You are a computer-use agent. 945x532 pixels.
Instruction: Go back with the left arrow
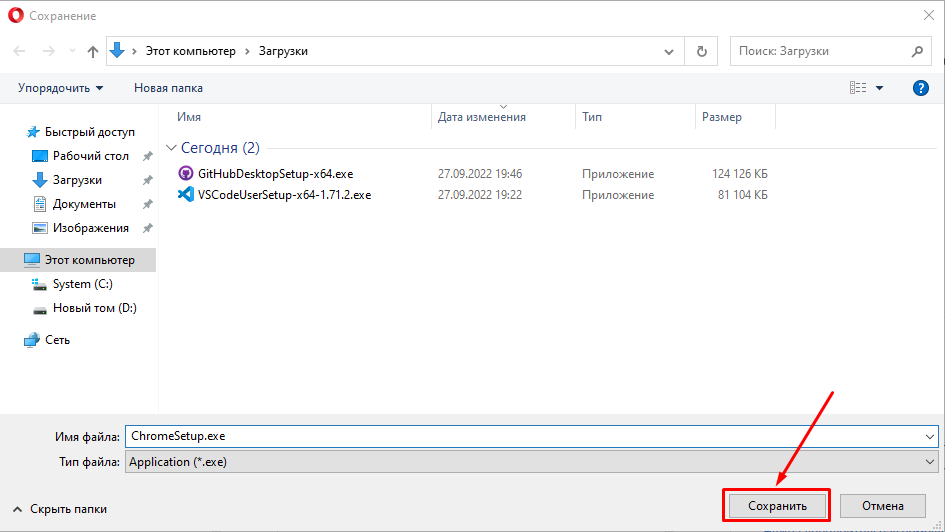tap(19, 51)
